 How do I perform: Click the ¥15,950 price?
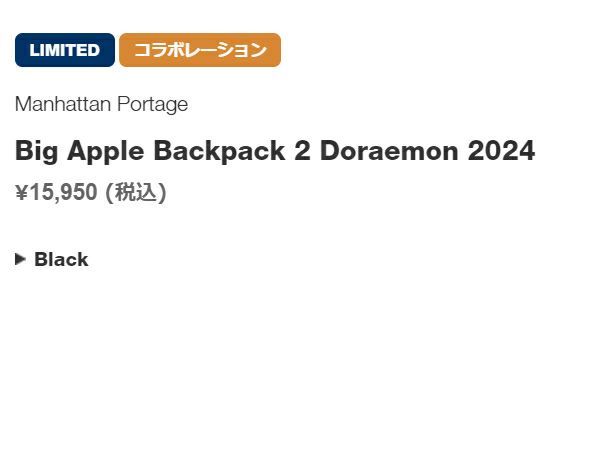[57, 193]
